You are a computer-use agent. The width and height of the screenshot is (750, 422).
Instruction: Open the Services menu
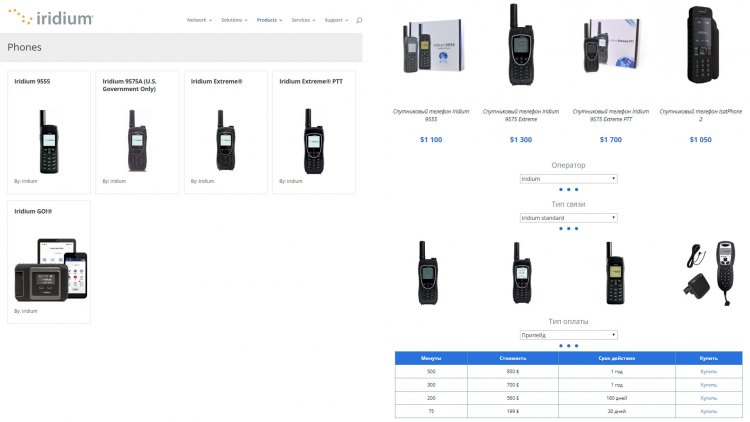(x=303, y=20)
